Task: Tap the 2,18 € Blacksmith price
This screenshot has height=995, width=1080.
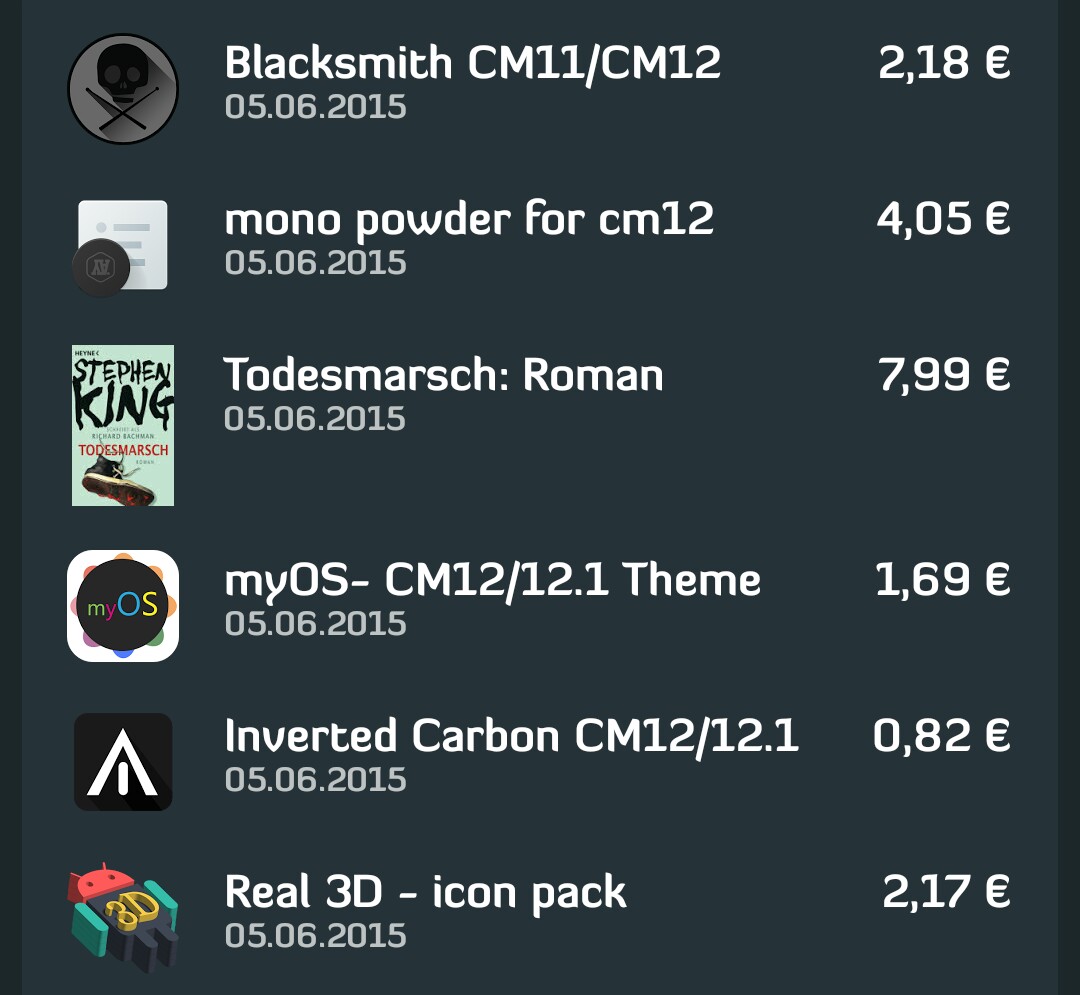Action: tap(944, 64)
